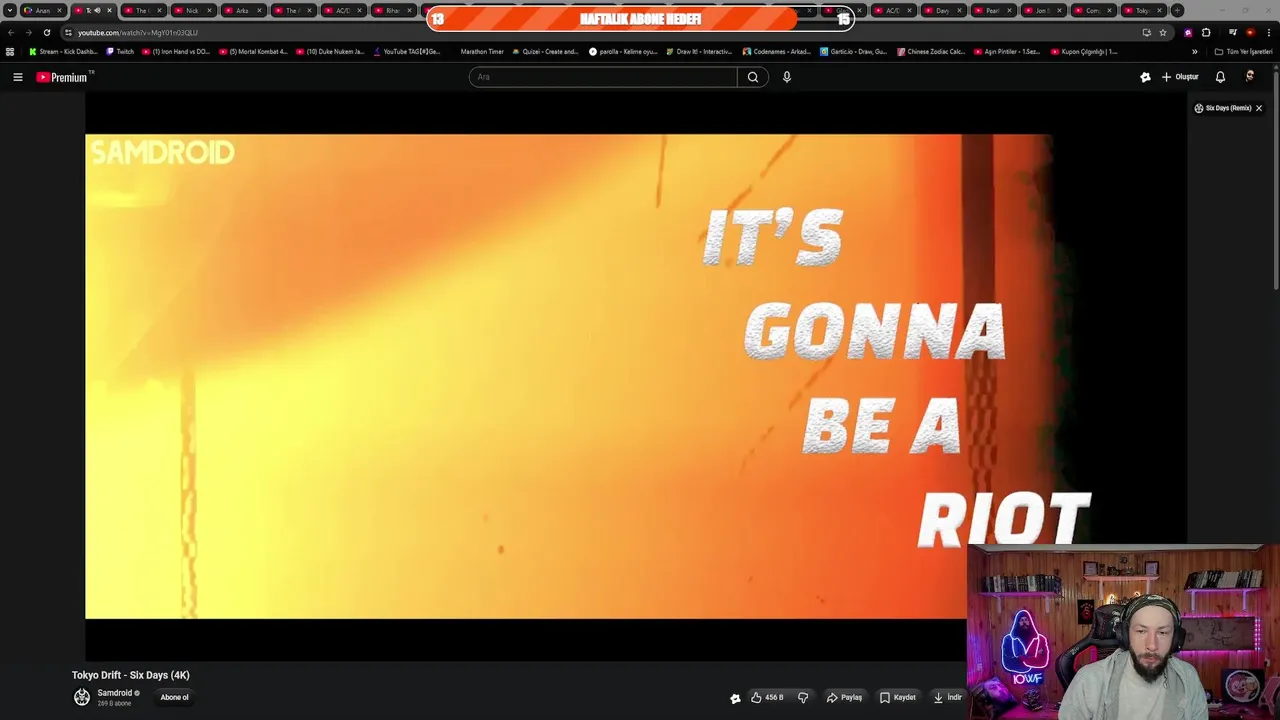The image size is (1280, 720).
Task: Subscribe with the Abone ol button
Action: point(174,697)
